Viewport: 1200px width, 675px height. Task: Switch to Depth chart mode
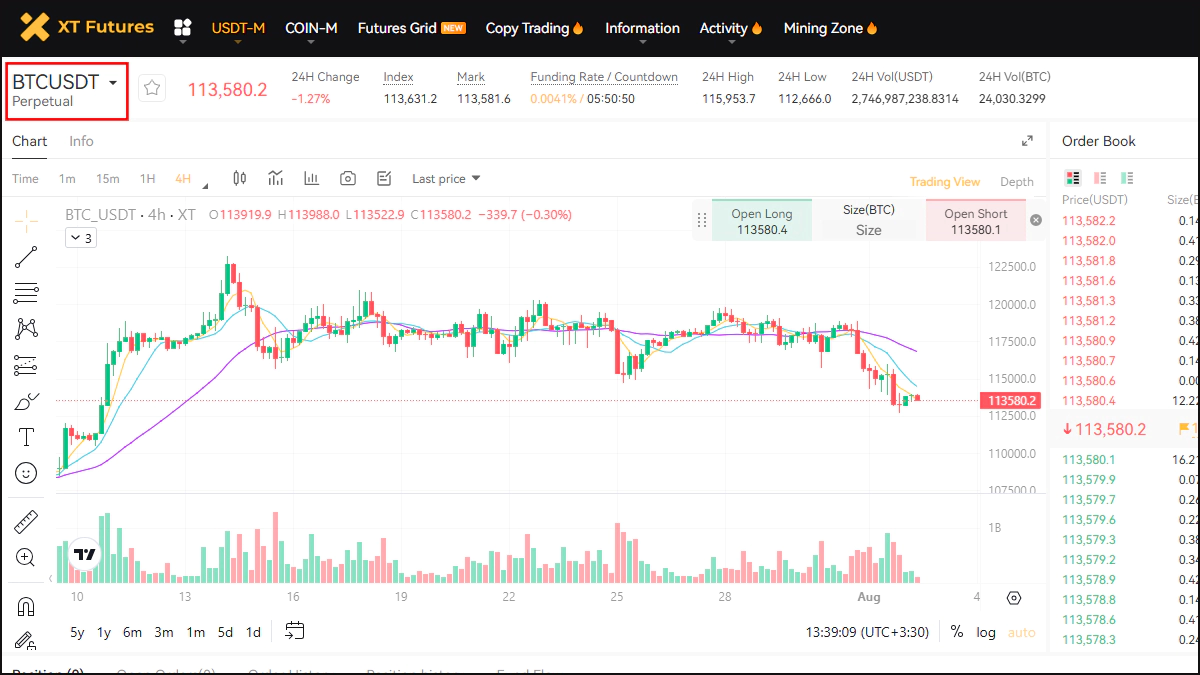tap(1017, 182)
